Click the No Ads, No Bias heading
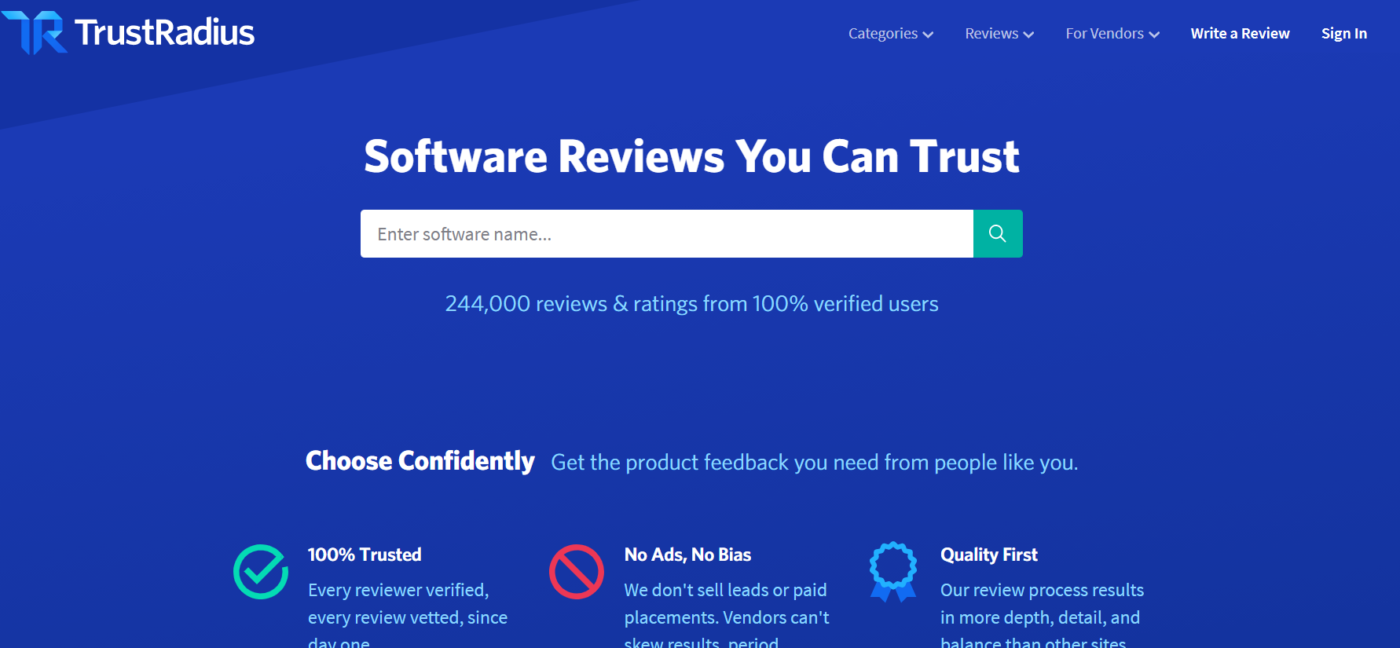1400x648 pixels. 687,555
